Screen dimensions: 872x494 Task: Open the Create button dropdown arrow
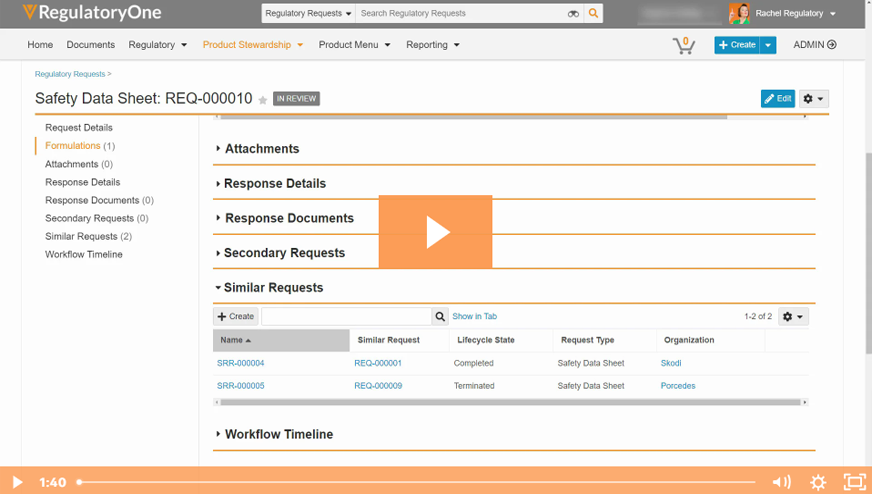pyautogui.click(x=768, y=45)
